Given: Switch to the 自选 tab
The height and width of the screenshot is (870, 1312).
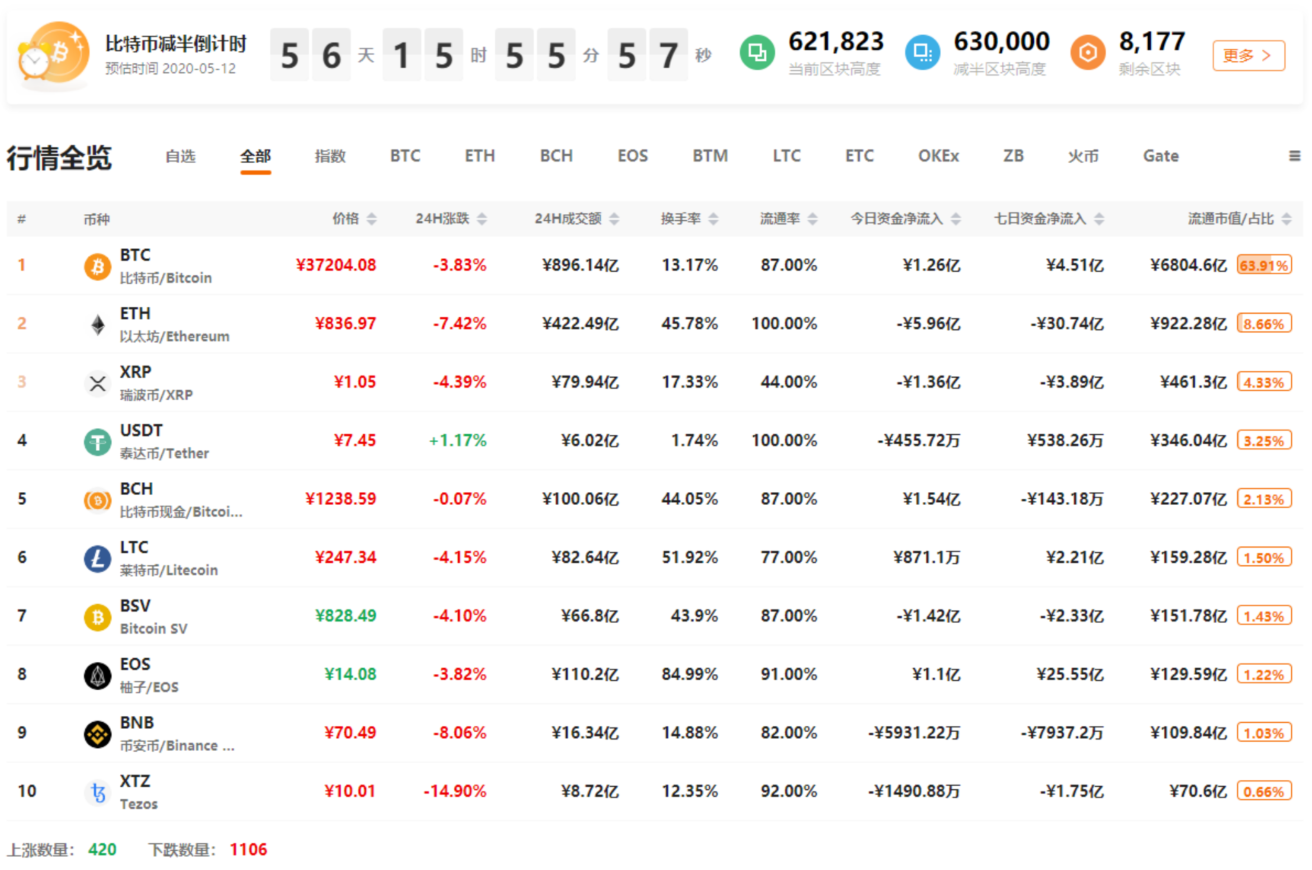Looking at the screenshot, I should click(x=180, y=156).
